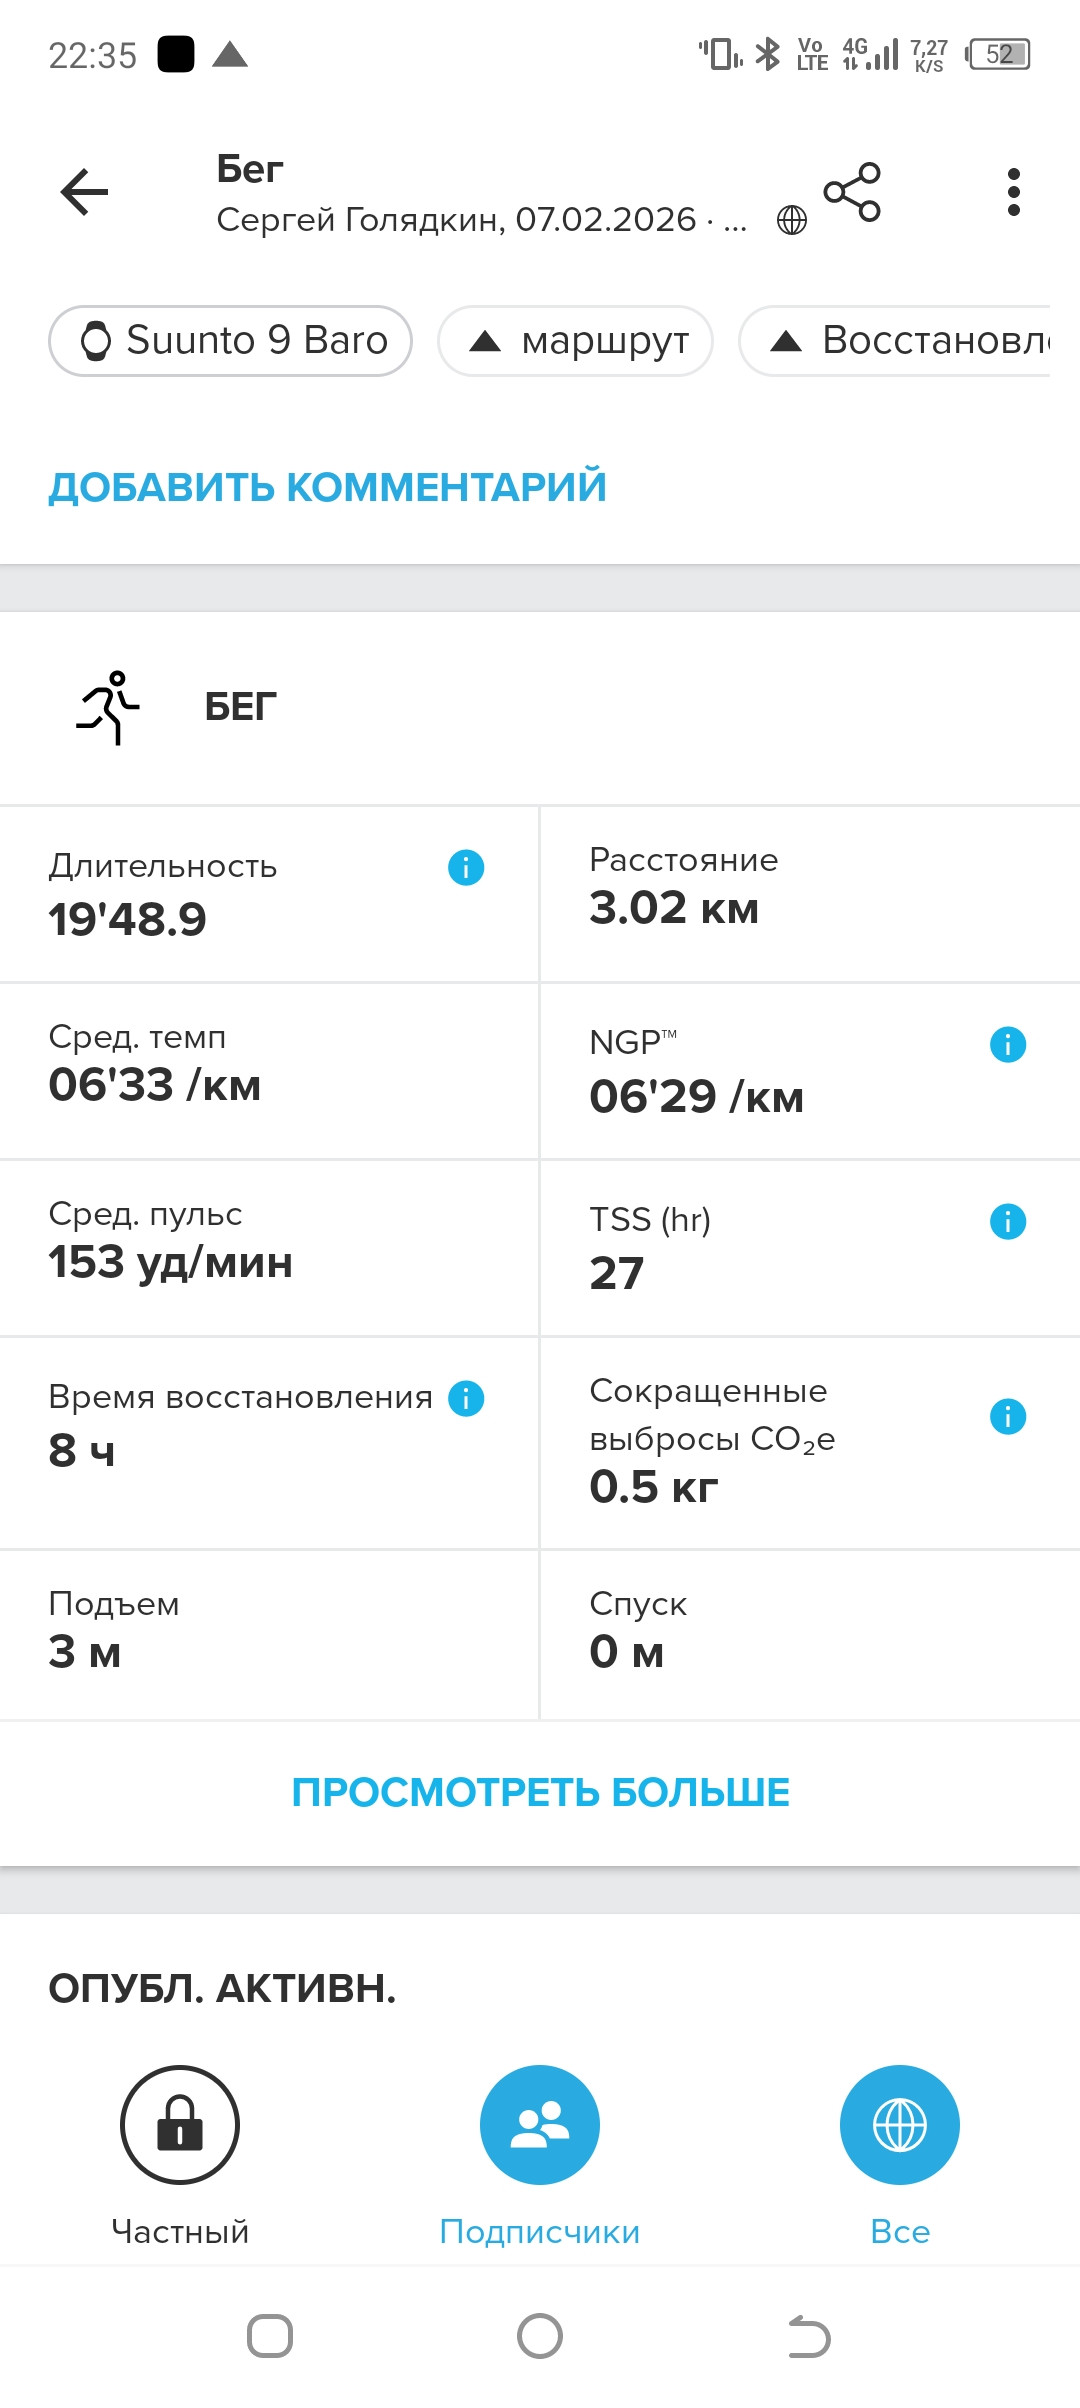This screenshot has width=1080, height=2408.
Task: Tap ДОБАВИТЬ КОММЕНТАРИЙ link
Action: pos(328,487)
